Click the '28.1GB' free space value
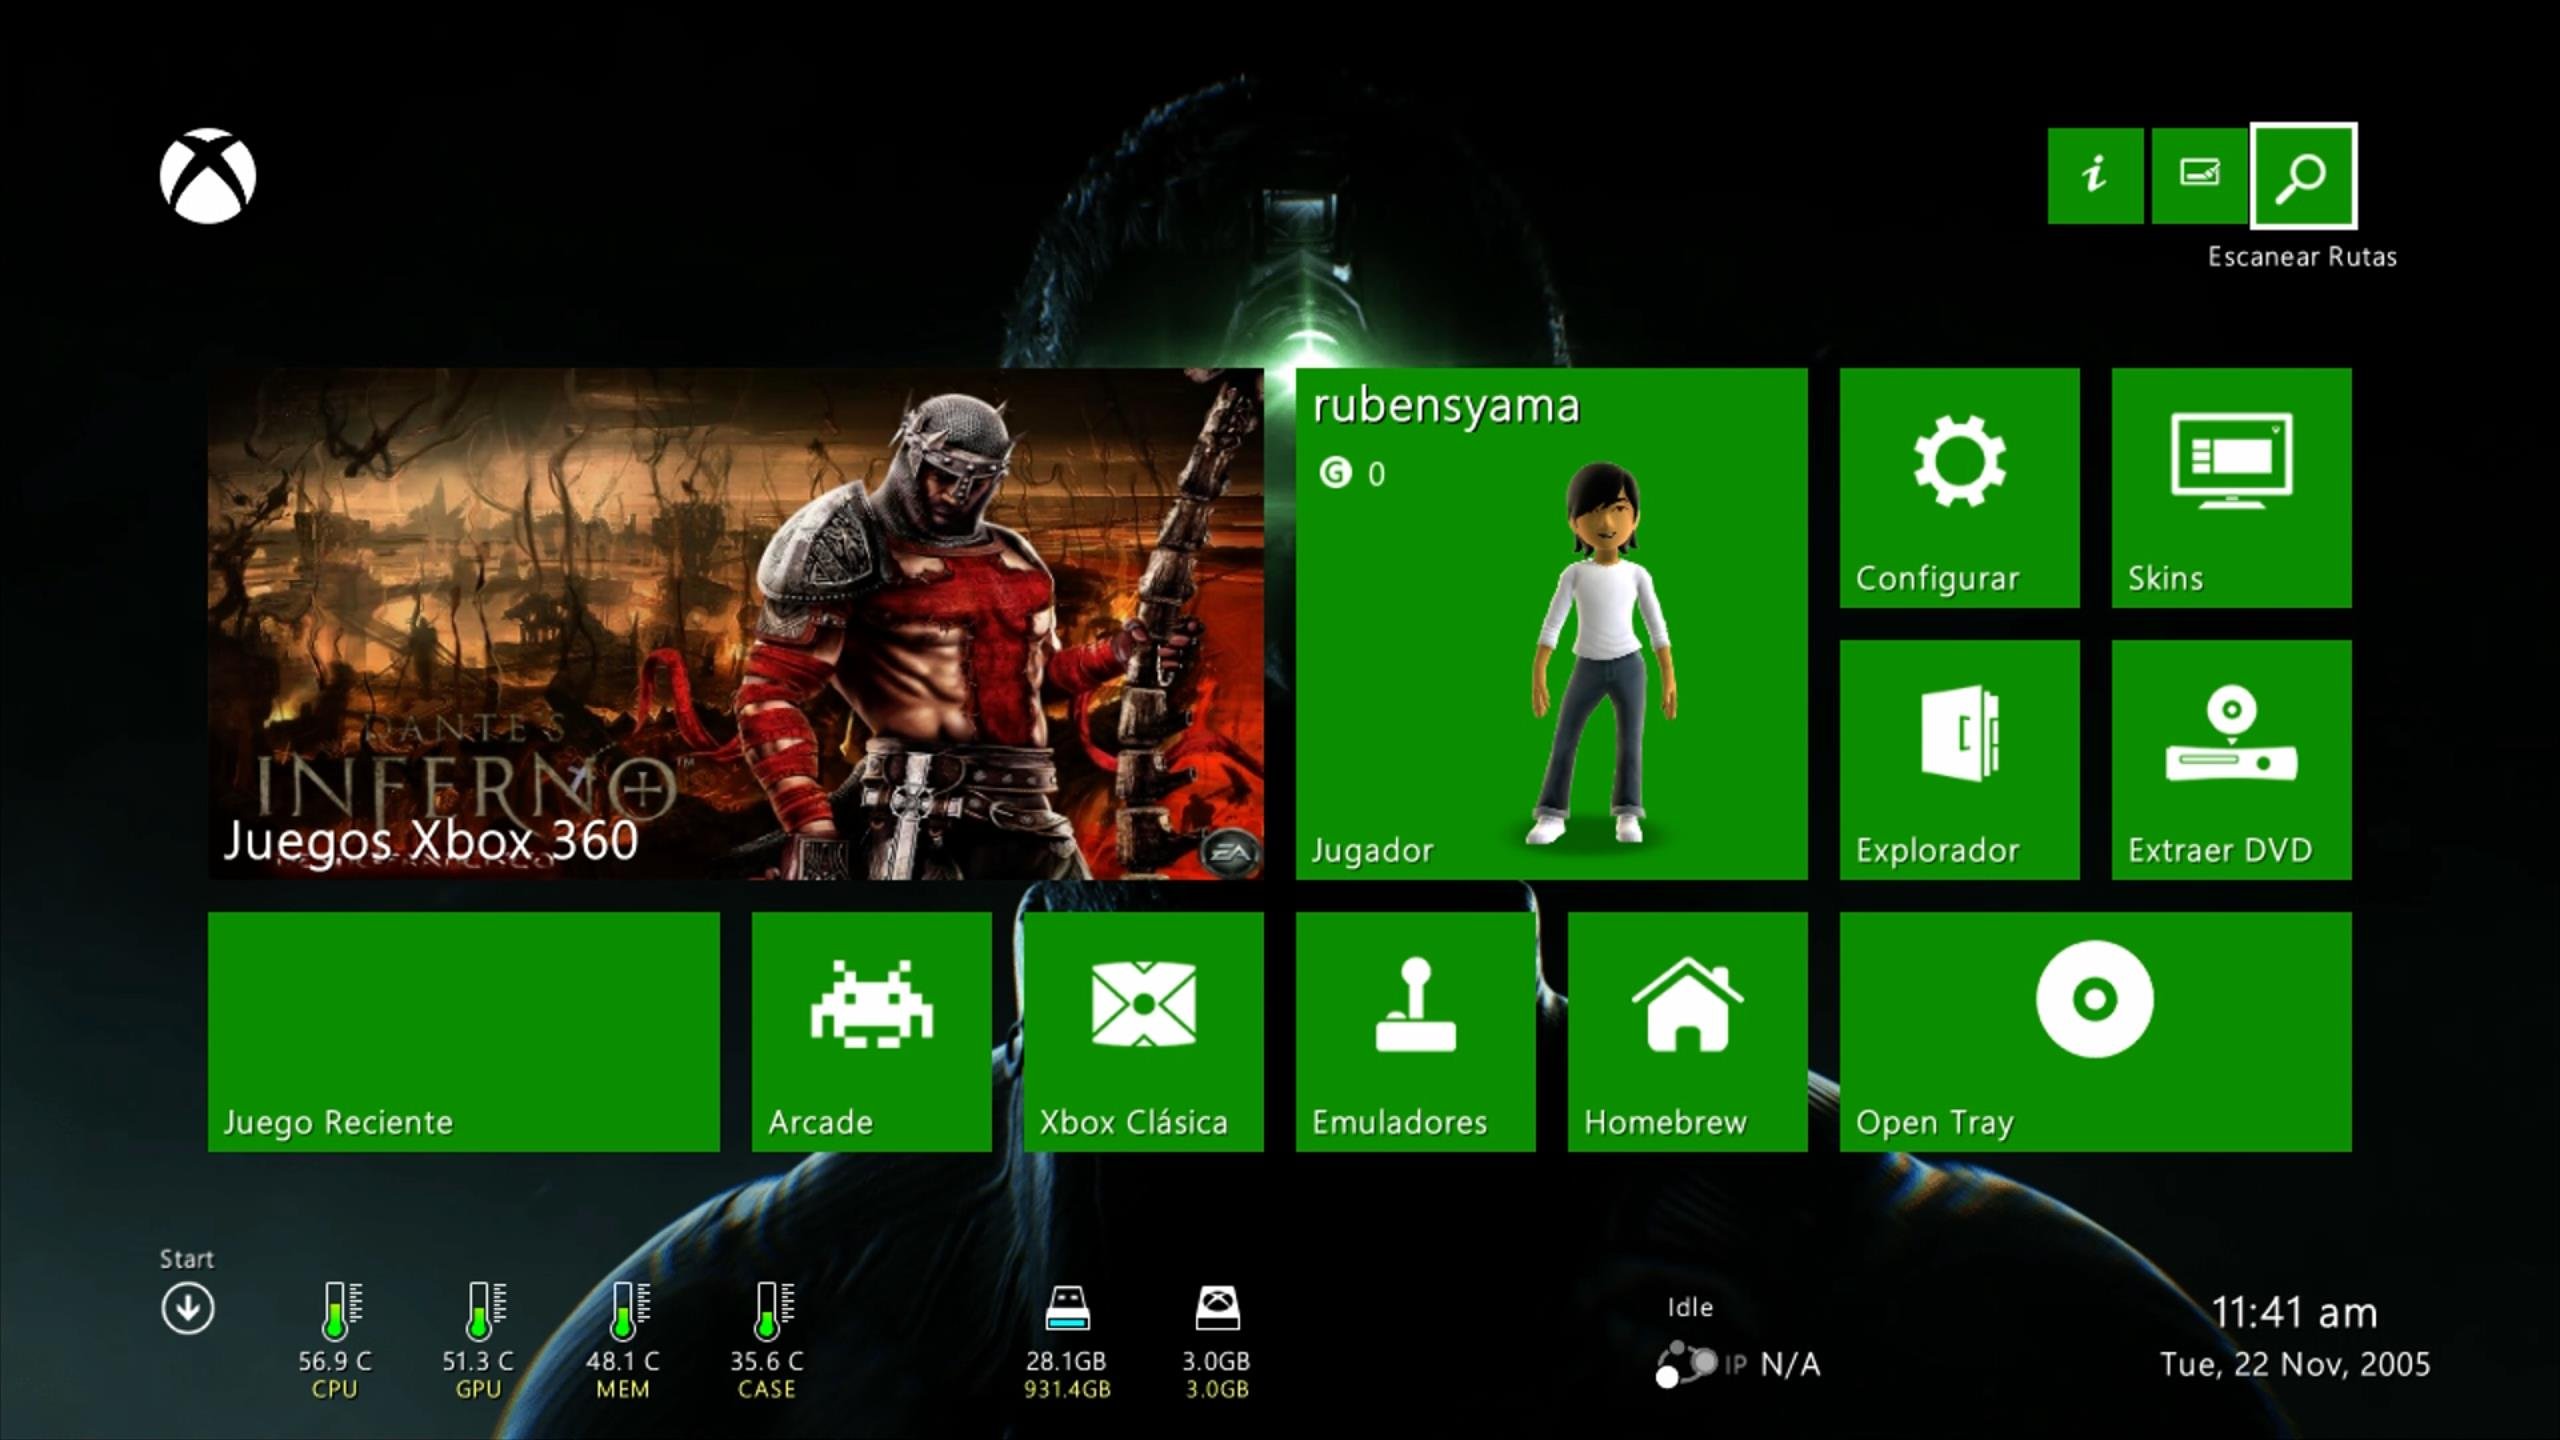2560x1440 pixels. click(1066, 1361)
